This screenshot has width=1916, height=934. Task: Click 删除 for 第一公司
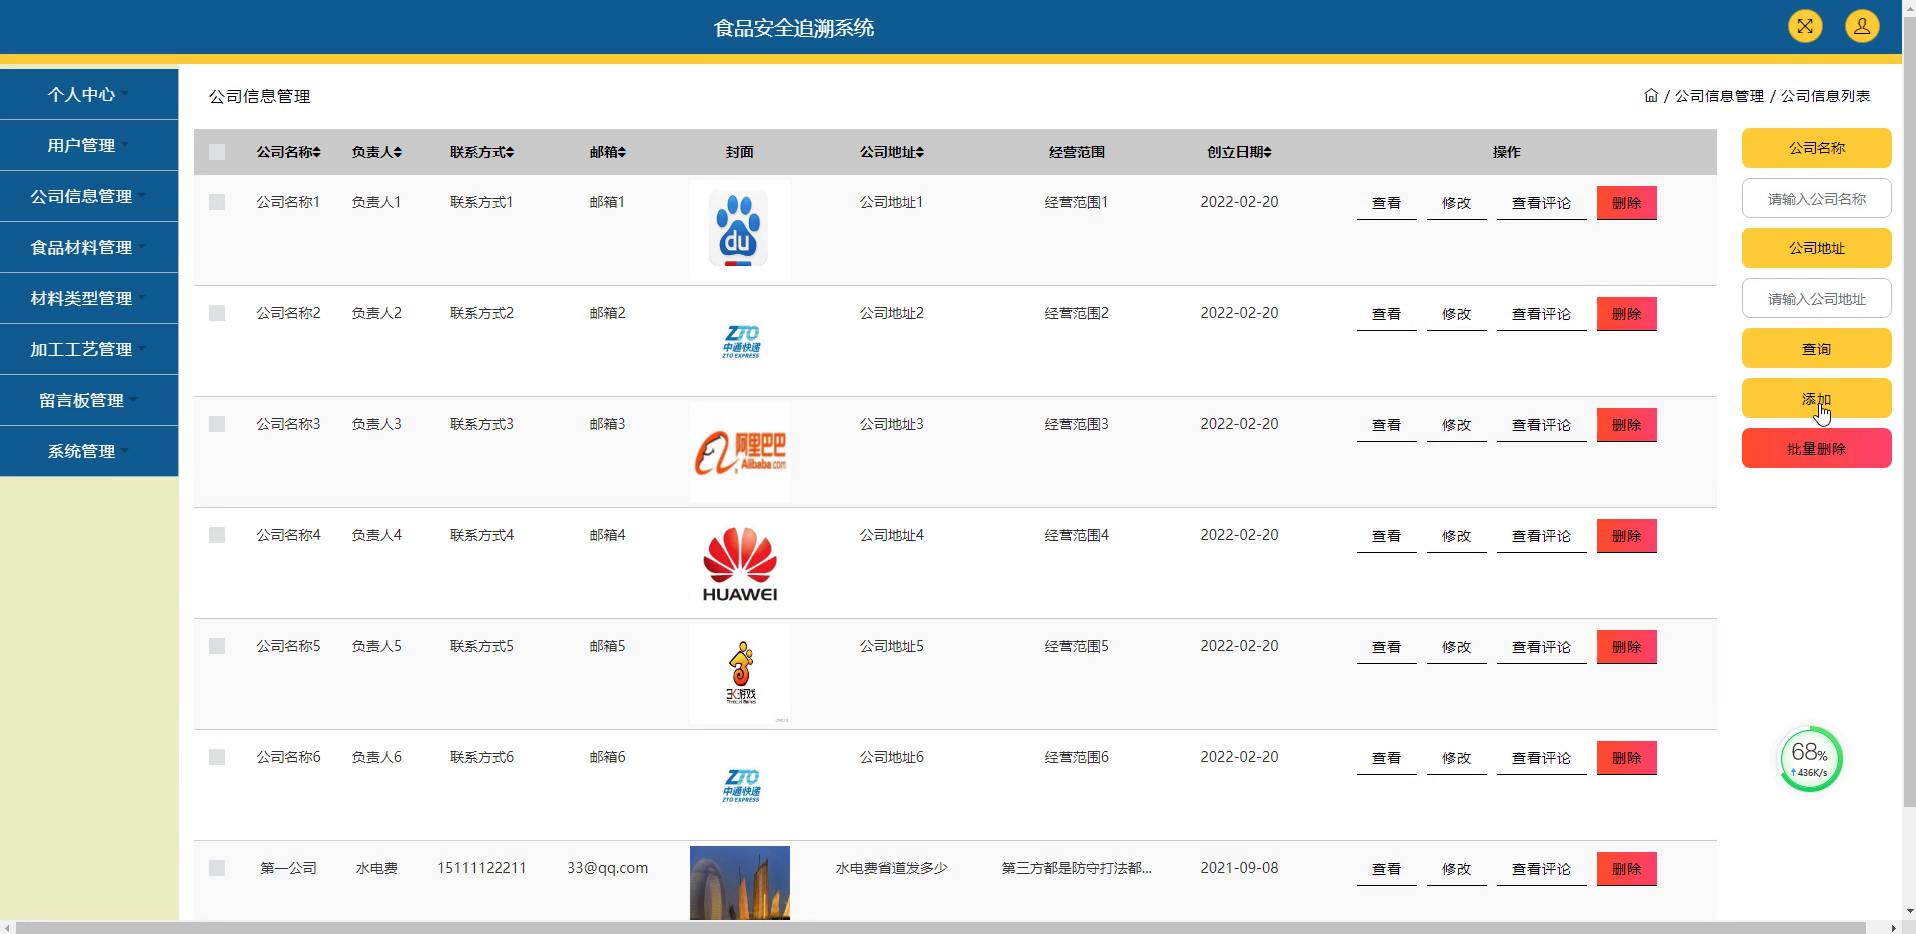(x=1626, y=869)
